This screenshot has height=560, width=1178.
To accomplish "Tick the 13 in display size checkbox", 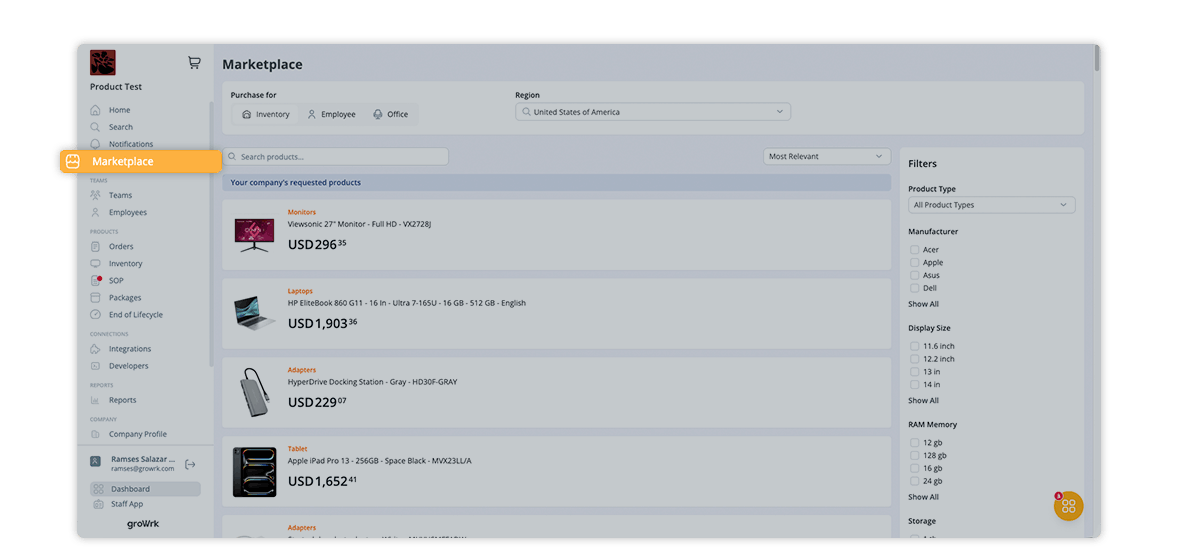I will point(915,372).
